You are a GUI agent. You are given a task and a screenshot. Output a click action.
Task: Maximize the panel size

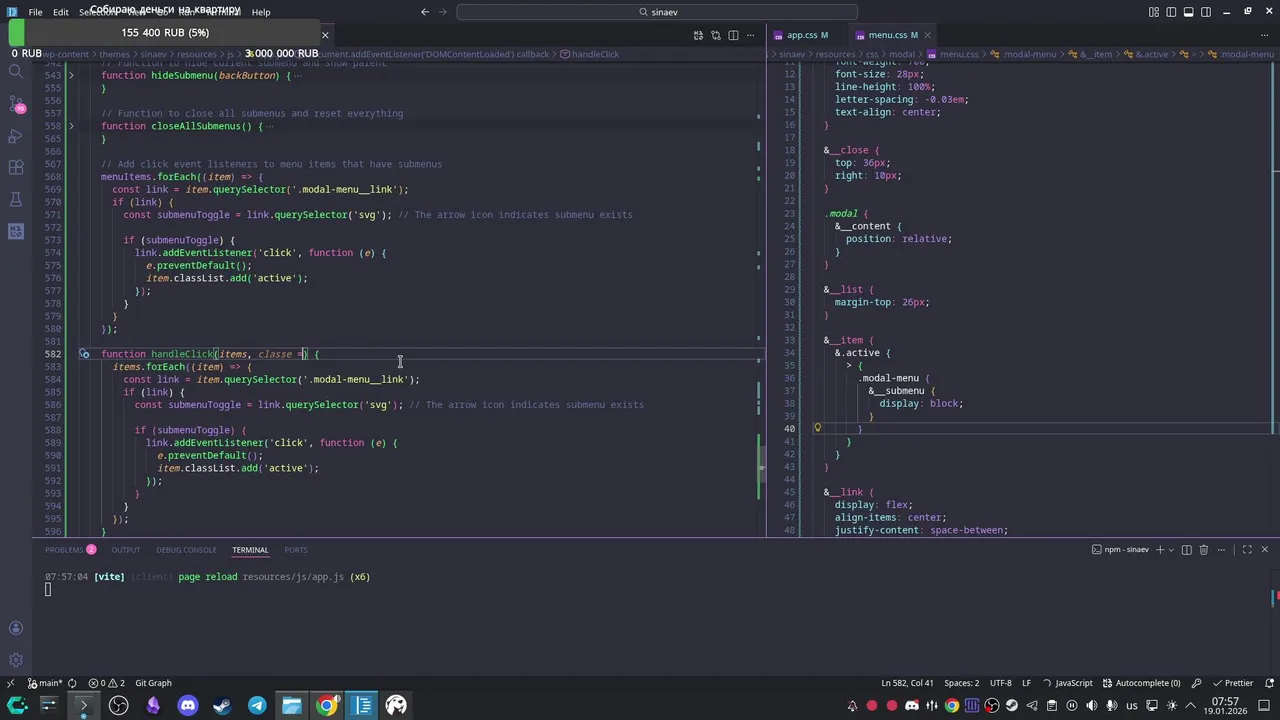tap(1246, 550)
